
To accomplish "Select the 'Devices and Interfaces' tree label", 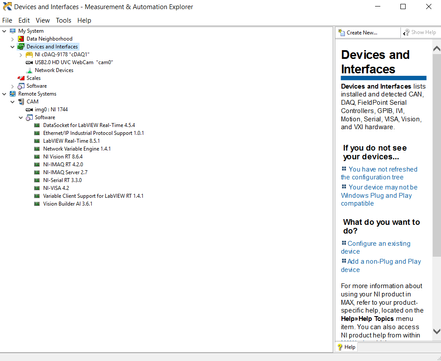I will 52,47.
